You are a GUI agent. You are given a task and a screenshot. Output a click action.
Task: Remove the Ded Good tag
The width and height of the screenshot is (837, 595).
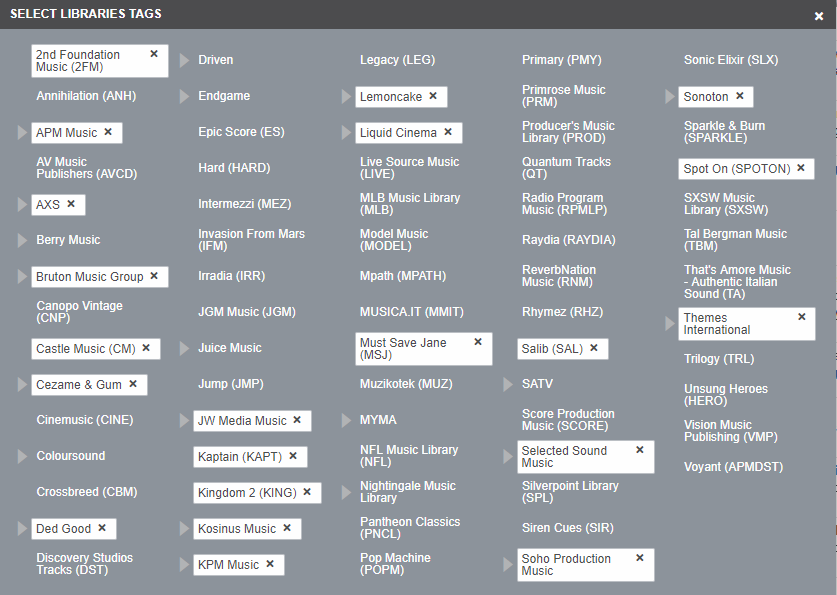pyautogui.click(x=102, y=528)
